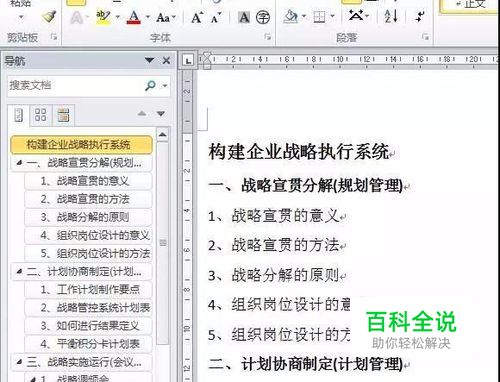Select 3、战略分解的原则 in navigation
Screen dimensions: 500x382
tap(88, 217)
